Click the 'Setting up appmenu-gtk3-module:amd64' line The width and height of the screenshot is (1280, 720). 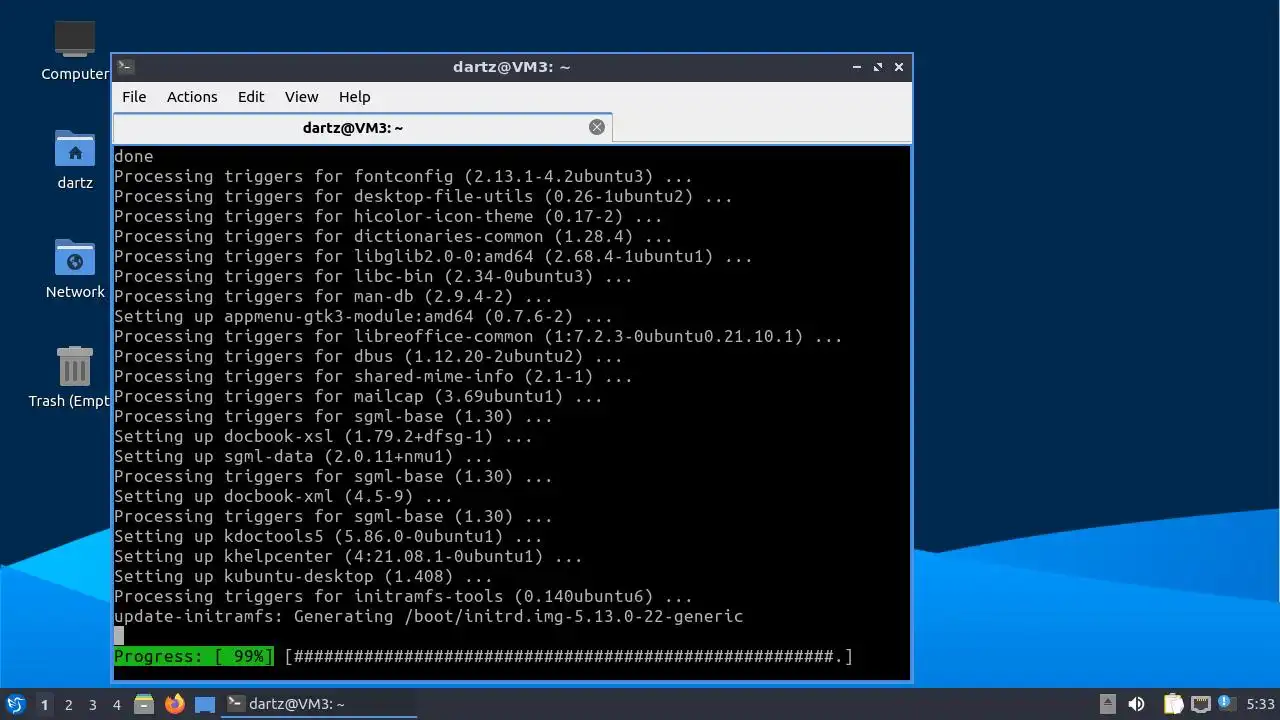[x=363, y=316]
